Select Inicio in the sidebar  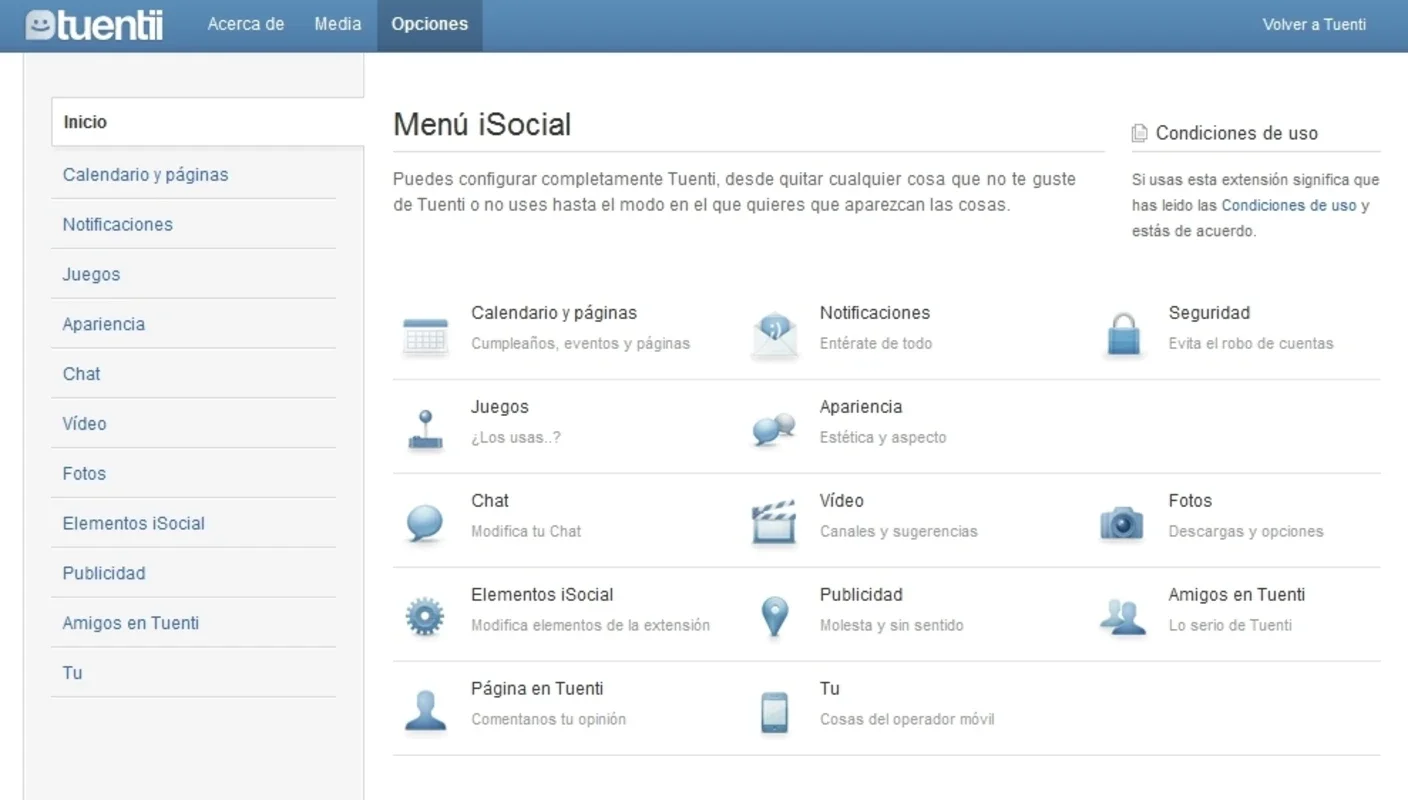(x=207, y=122)
